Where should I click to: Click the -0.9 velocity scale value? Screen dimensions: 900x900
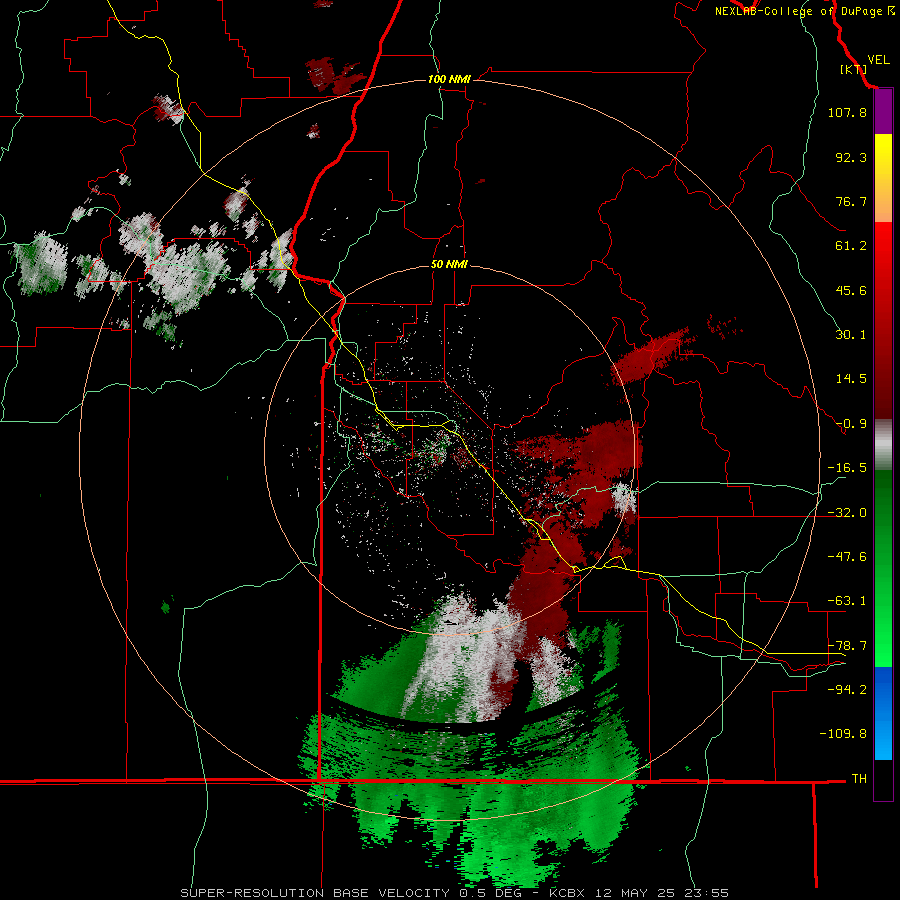[x=851, y=424]
